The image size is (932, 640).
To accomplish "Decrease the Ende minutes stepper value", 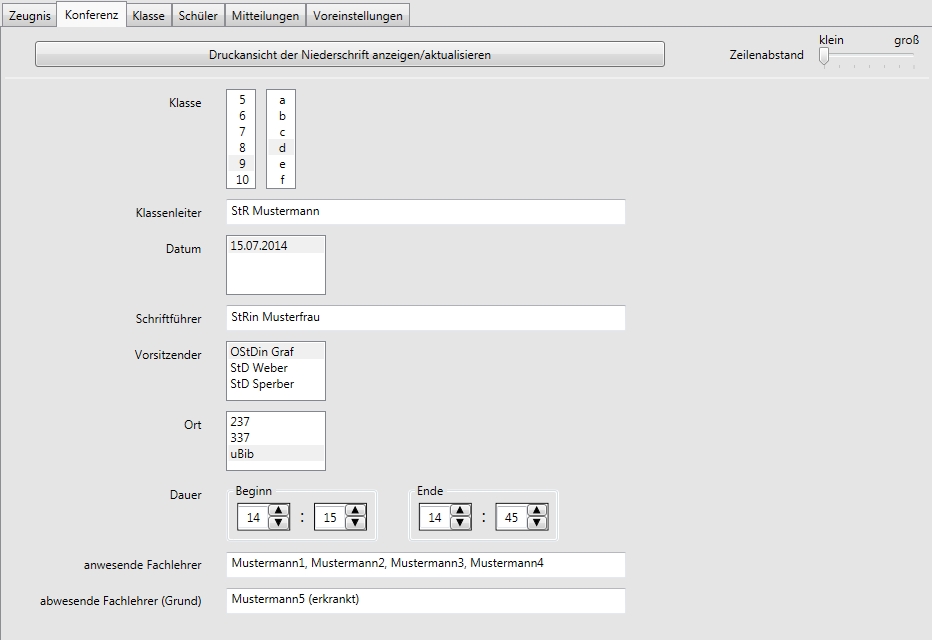I will pyautogui.click(x=537, y=523).
